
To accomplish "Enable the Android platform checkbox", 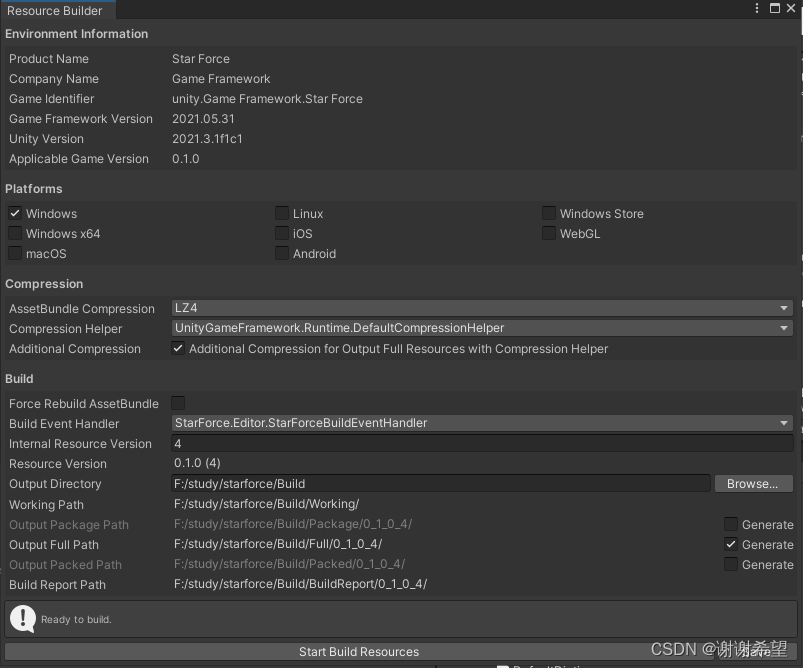I will pyautogui.click(x=282, y=253).
